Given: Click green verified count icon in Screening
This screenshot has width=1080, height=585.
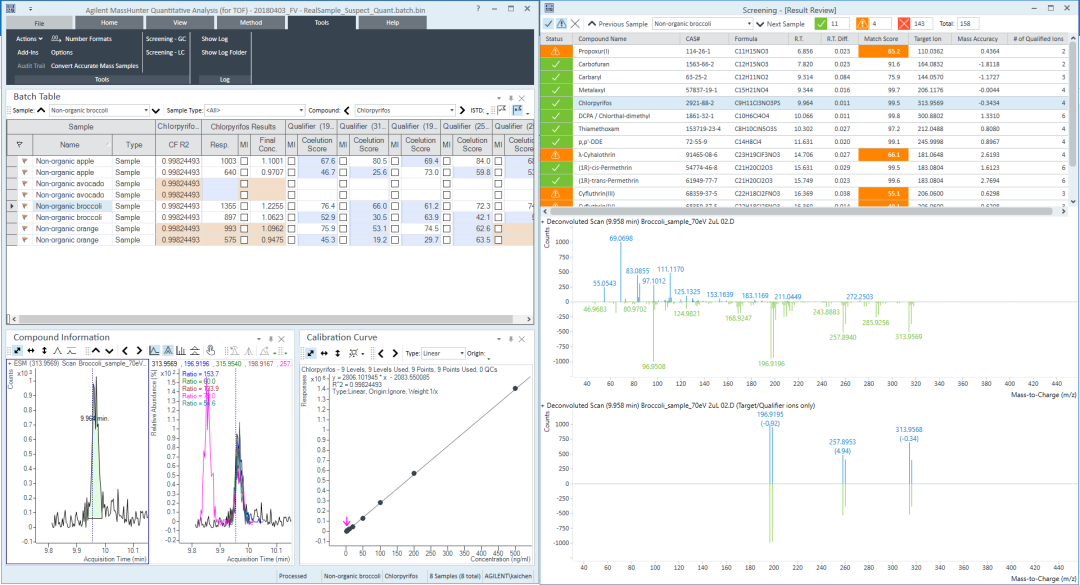Looking at the screenshot, I should click(820, 23).
